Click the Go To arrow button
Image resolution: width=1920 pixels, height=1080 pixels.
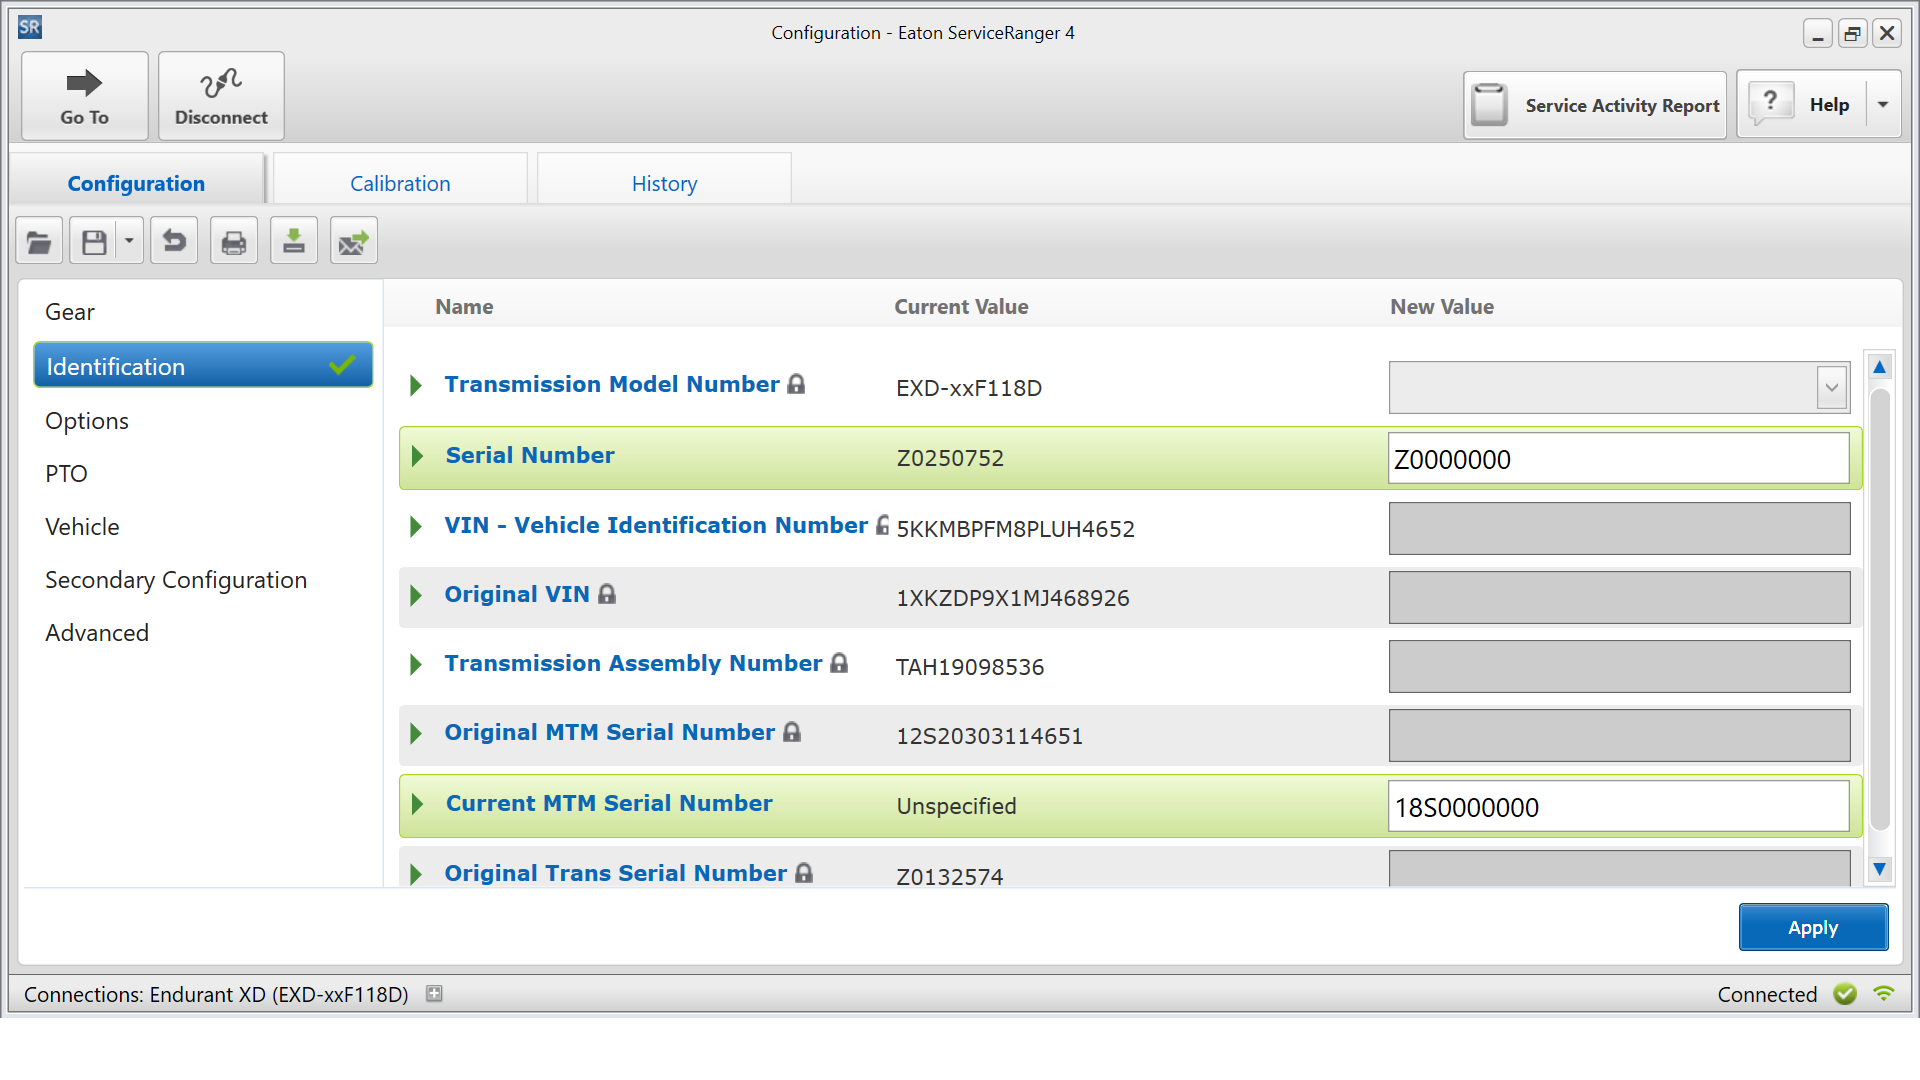(x=85, y=96)
